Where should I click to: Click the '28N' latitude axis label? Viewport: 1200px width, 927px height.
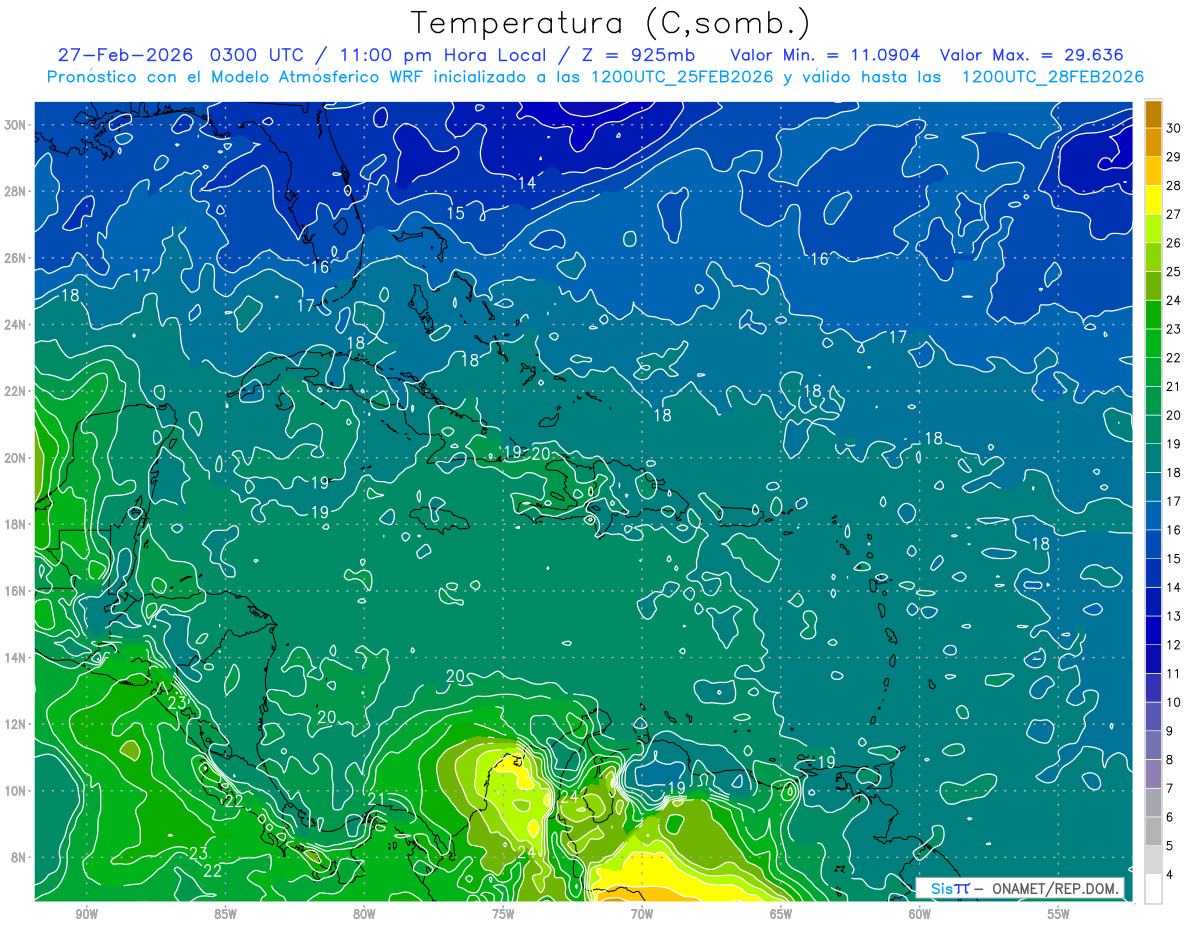17,191
